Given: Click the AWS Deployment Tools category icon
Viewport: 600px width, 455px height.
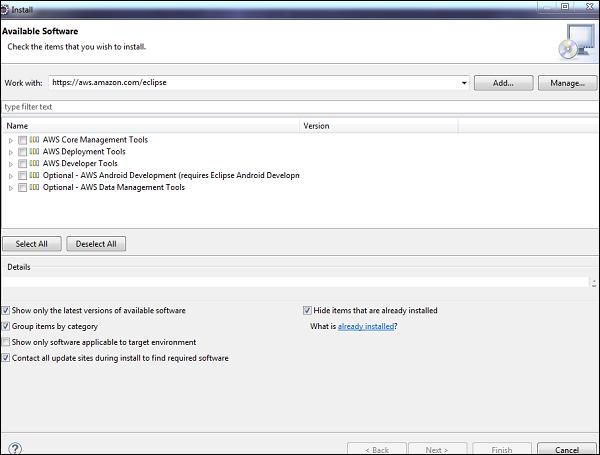Looking at the screenshot, I should [34, 152].
